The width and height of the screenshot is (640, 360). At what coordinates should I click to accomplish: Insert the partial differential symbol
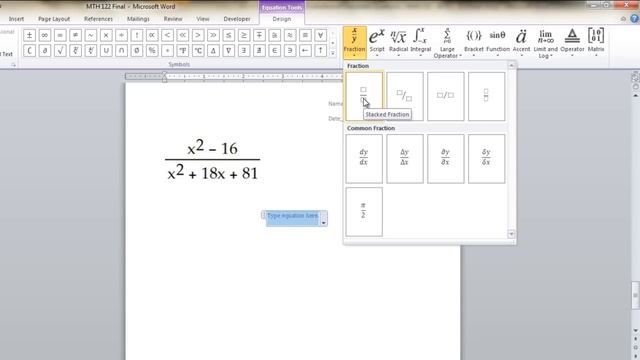pyautogui.click(x=44, y=51)
